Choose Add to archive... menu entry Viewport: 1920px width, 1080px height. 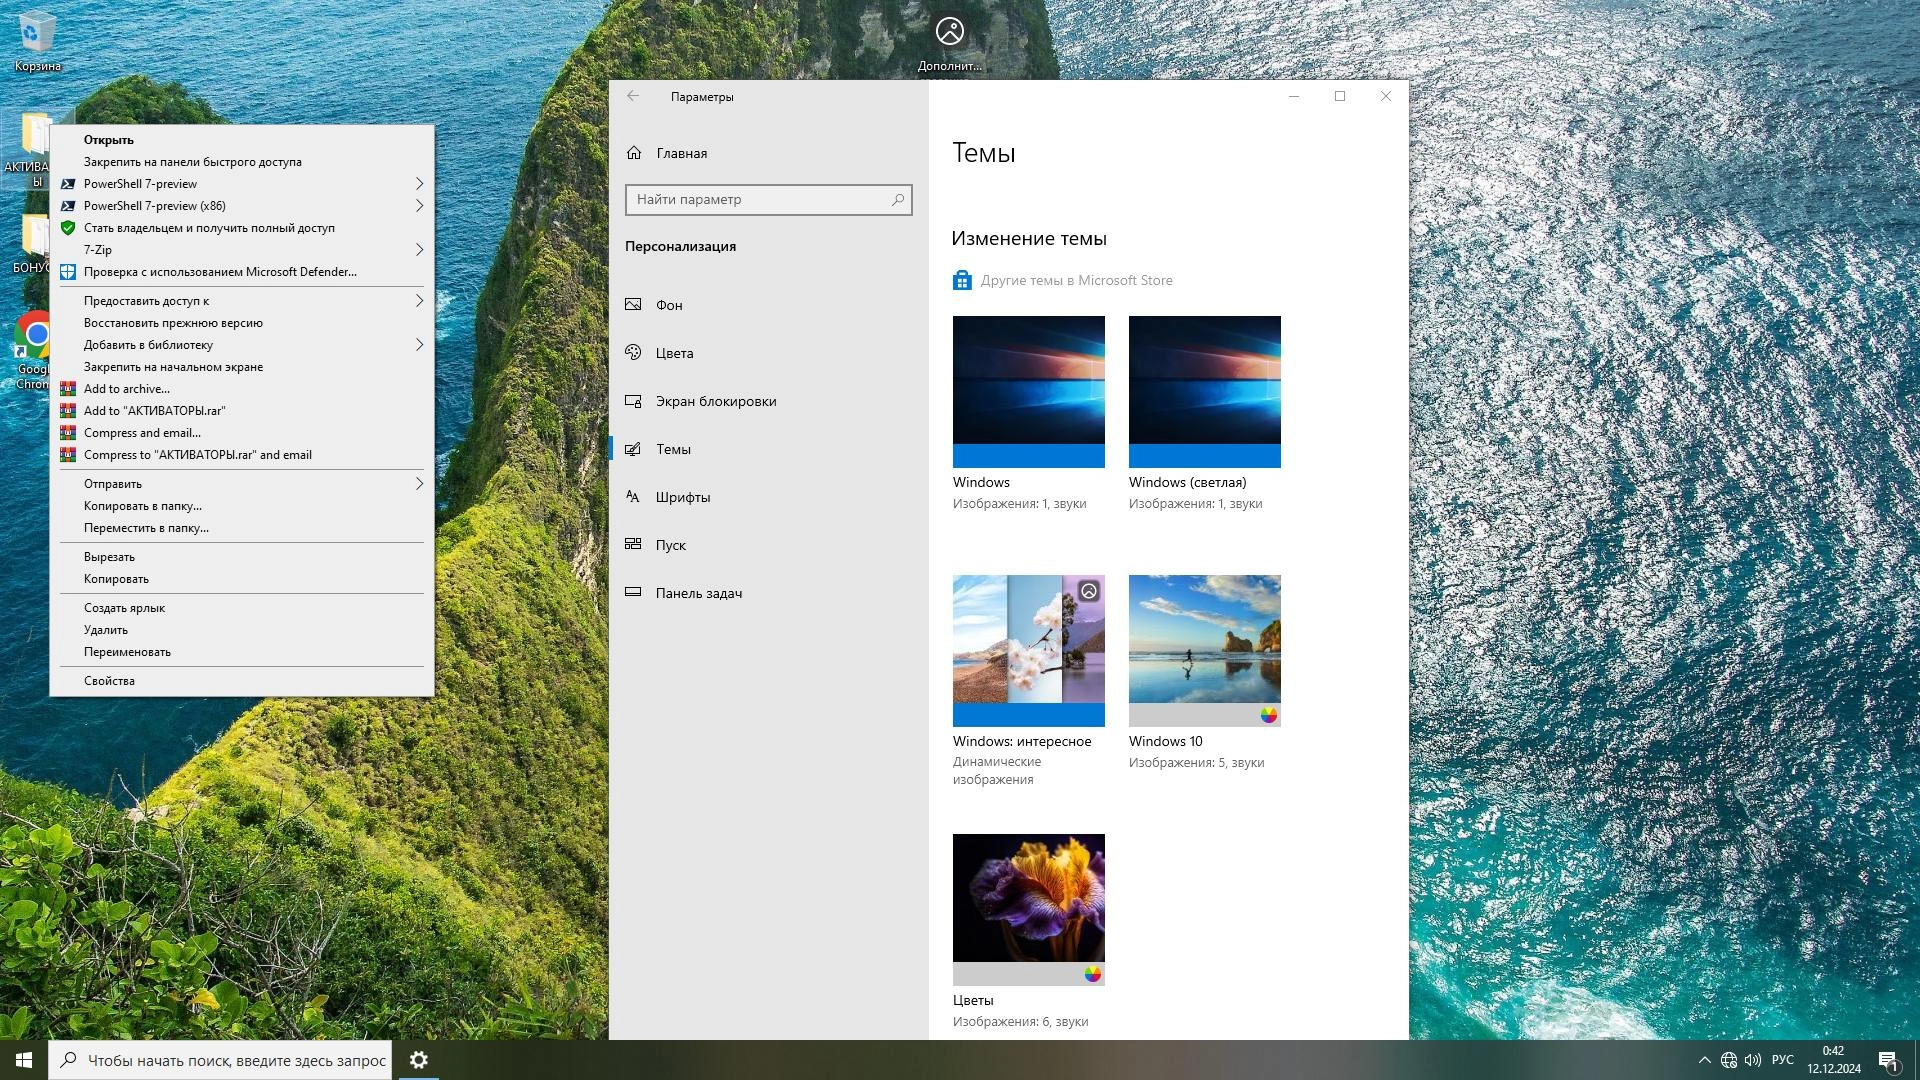point(126,389)
